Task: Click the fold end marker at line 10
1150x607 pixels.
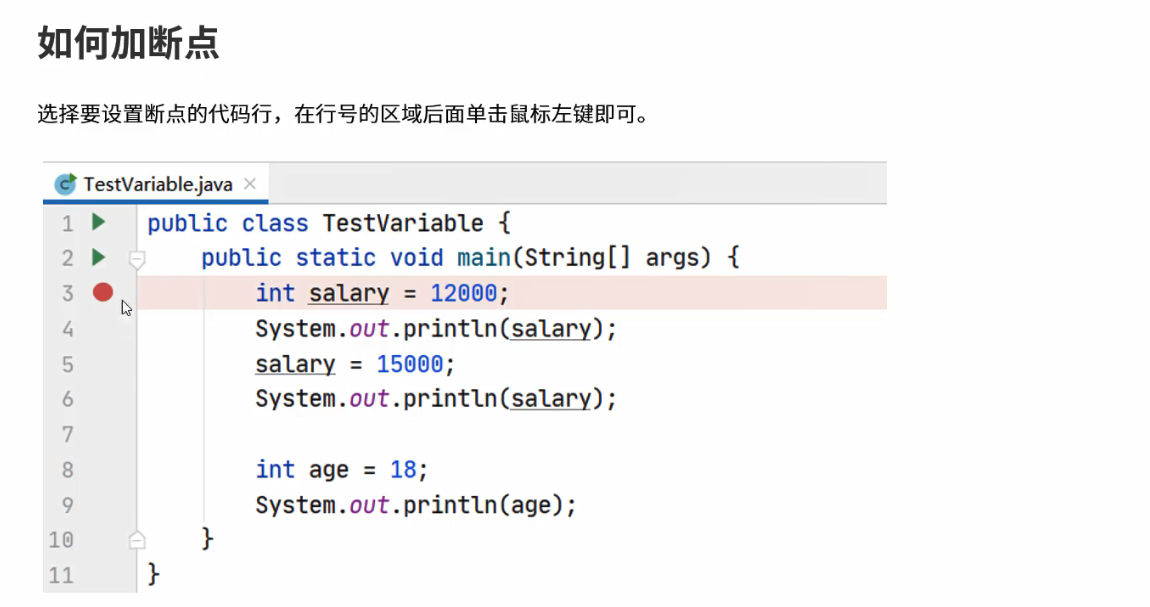Action: coord(137,540)
